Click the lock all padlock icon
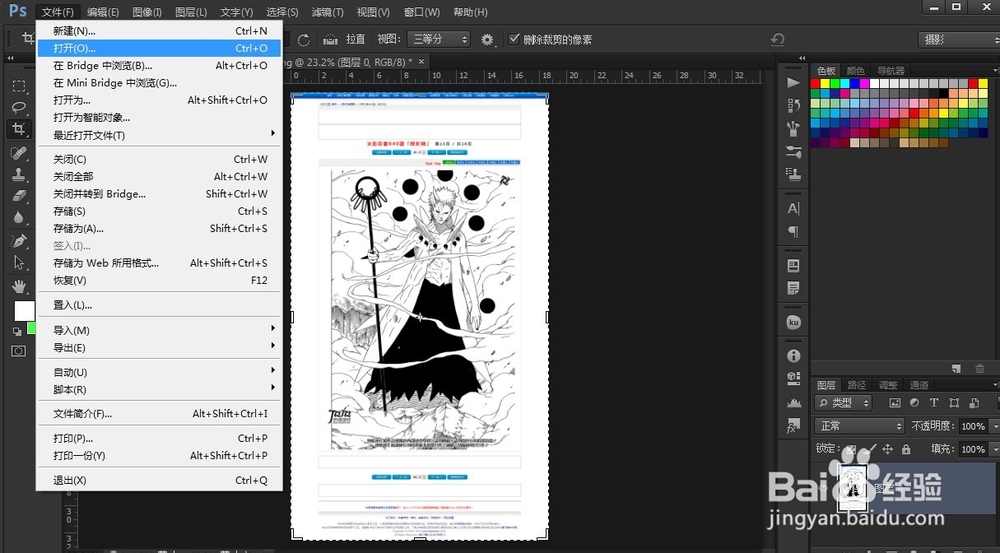This screenshot has height=553, width=1000. pyautogui.click(x=906, y=449)
